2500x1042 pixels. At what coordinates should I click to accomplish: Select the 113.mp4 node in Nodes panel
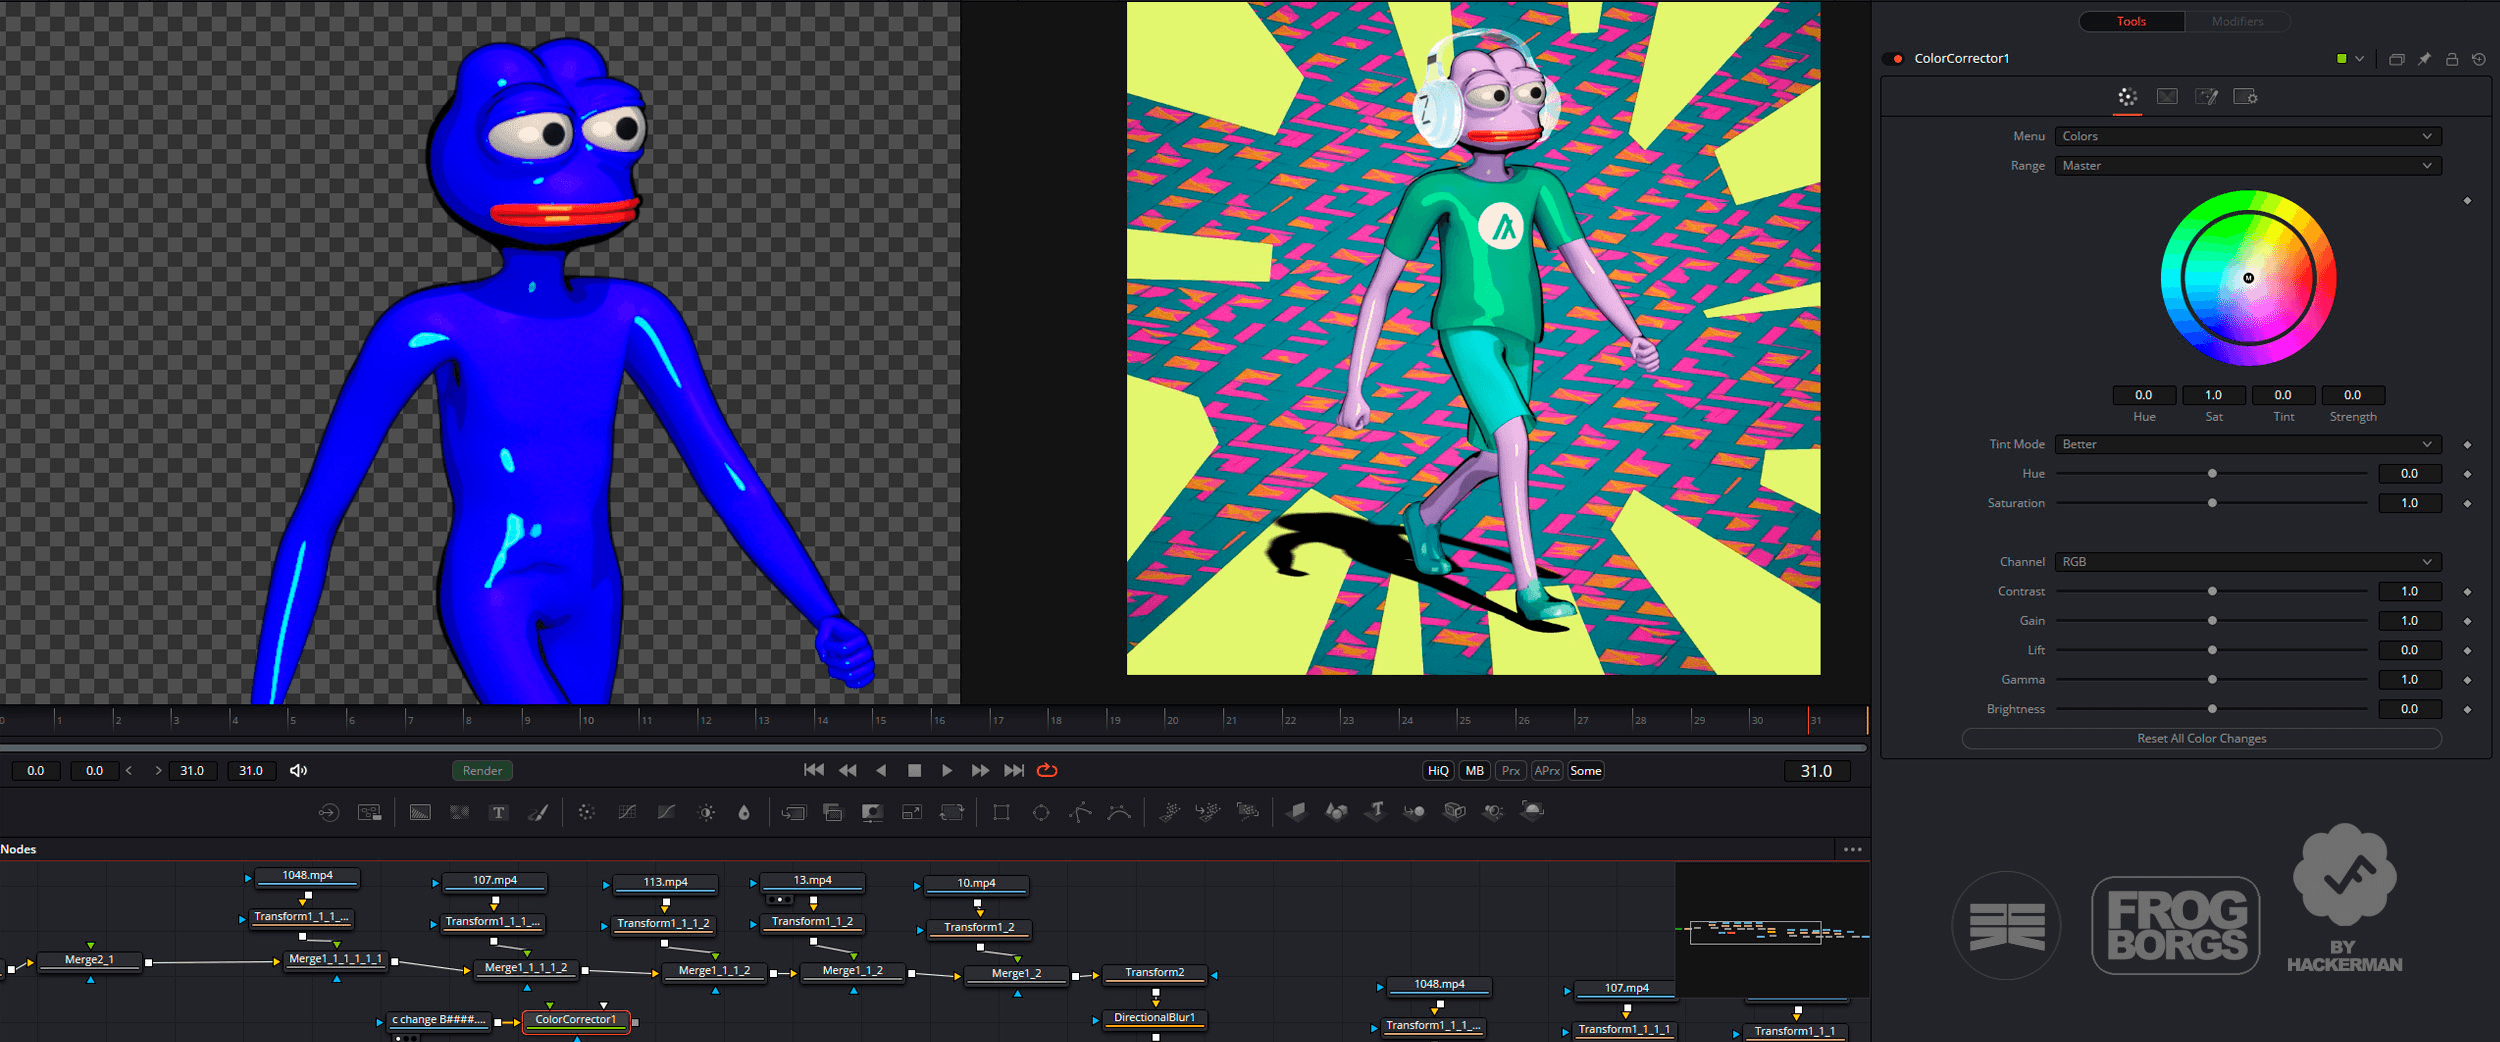665,883
